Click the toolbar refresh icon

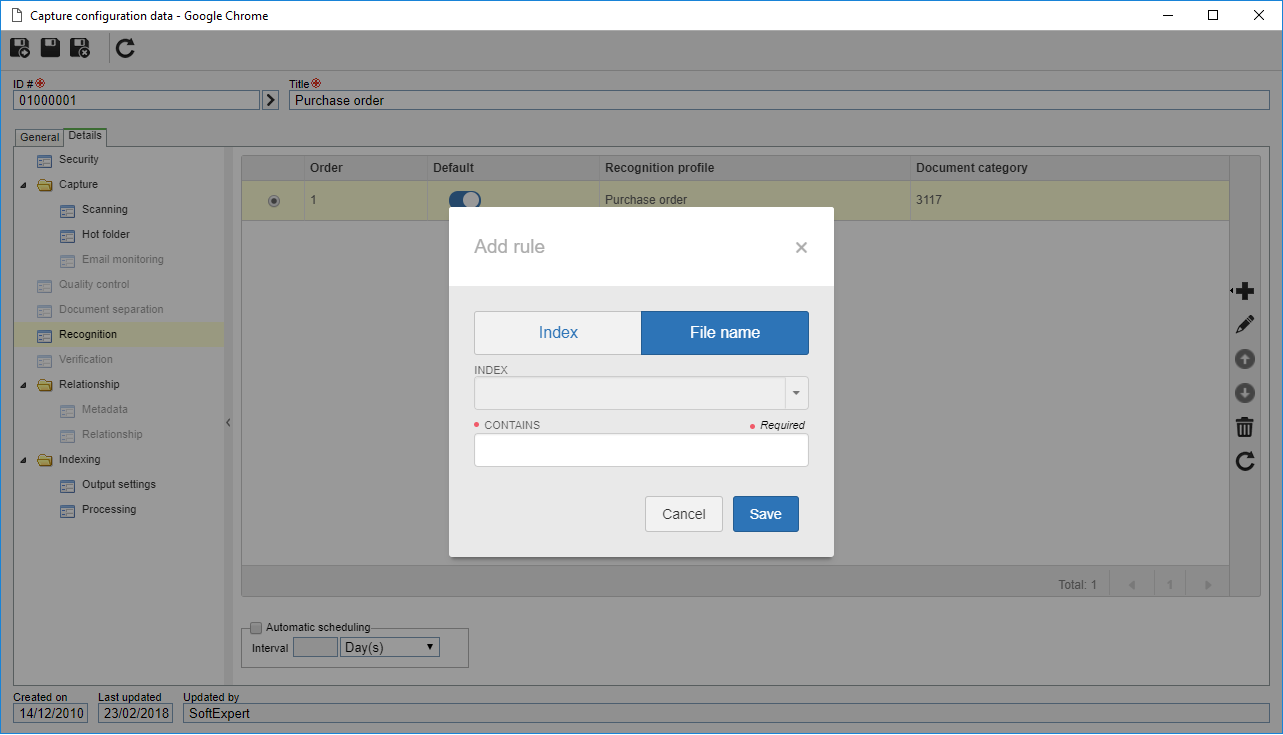(x=125, y=48)
